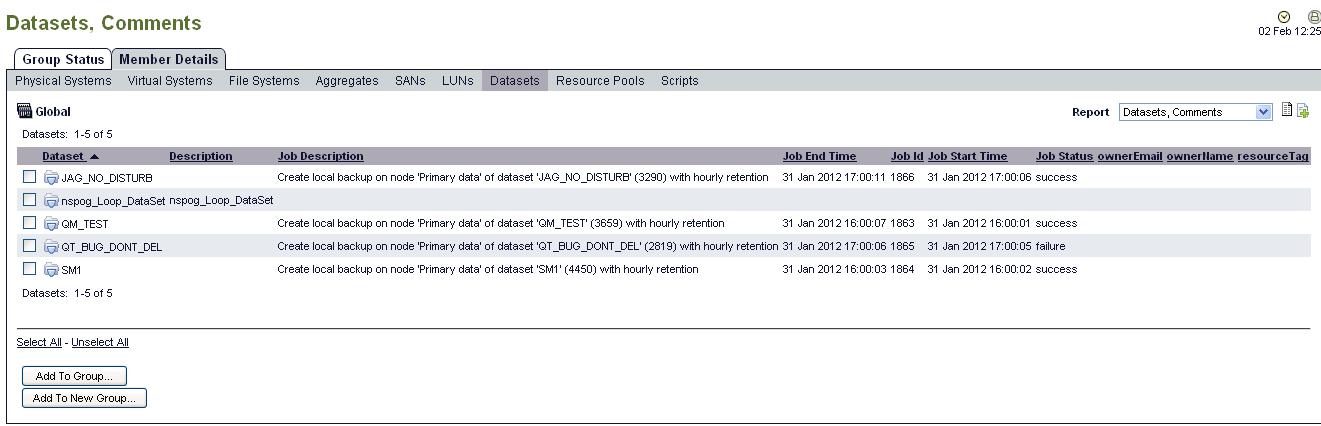The image size is (1321, 426).
Task: Check the nspog_Loop_DataSet row checkbox
Action: [29, 199]
